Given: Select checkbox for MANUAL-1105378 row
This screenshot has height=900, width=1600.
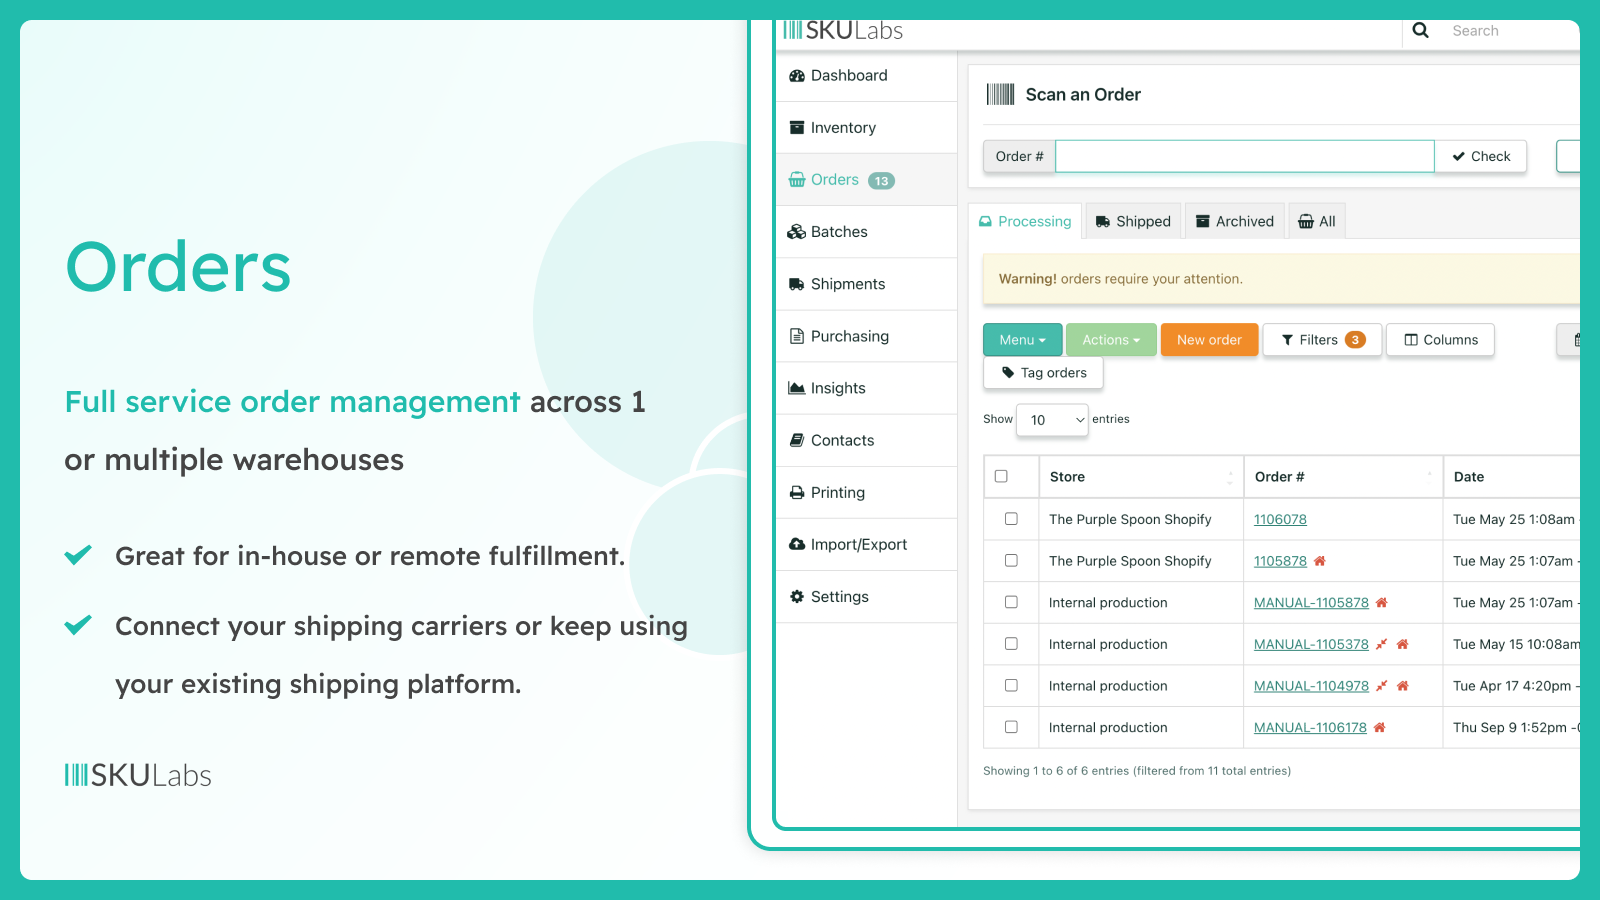Looking at the screenshot, I should click(x=1011, y=644).
